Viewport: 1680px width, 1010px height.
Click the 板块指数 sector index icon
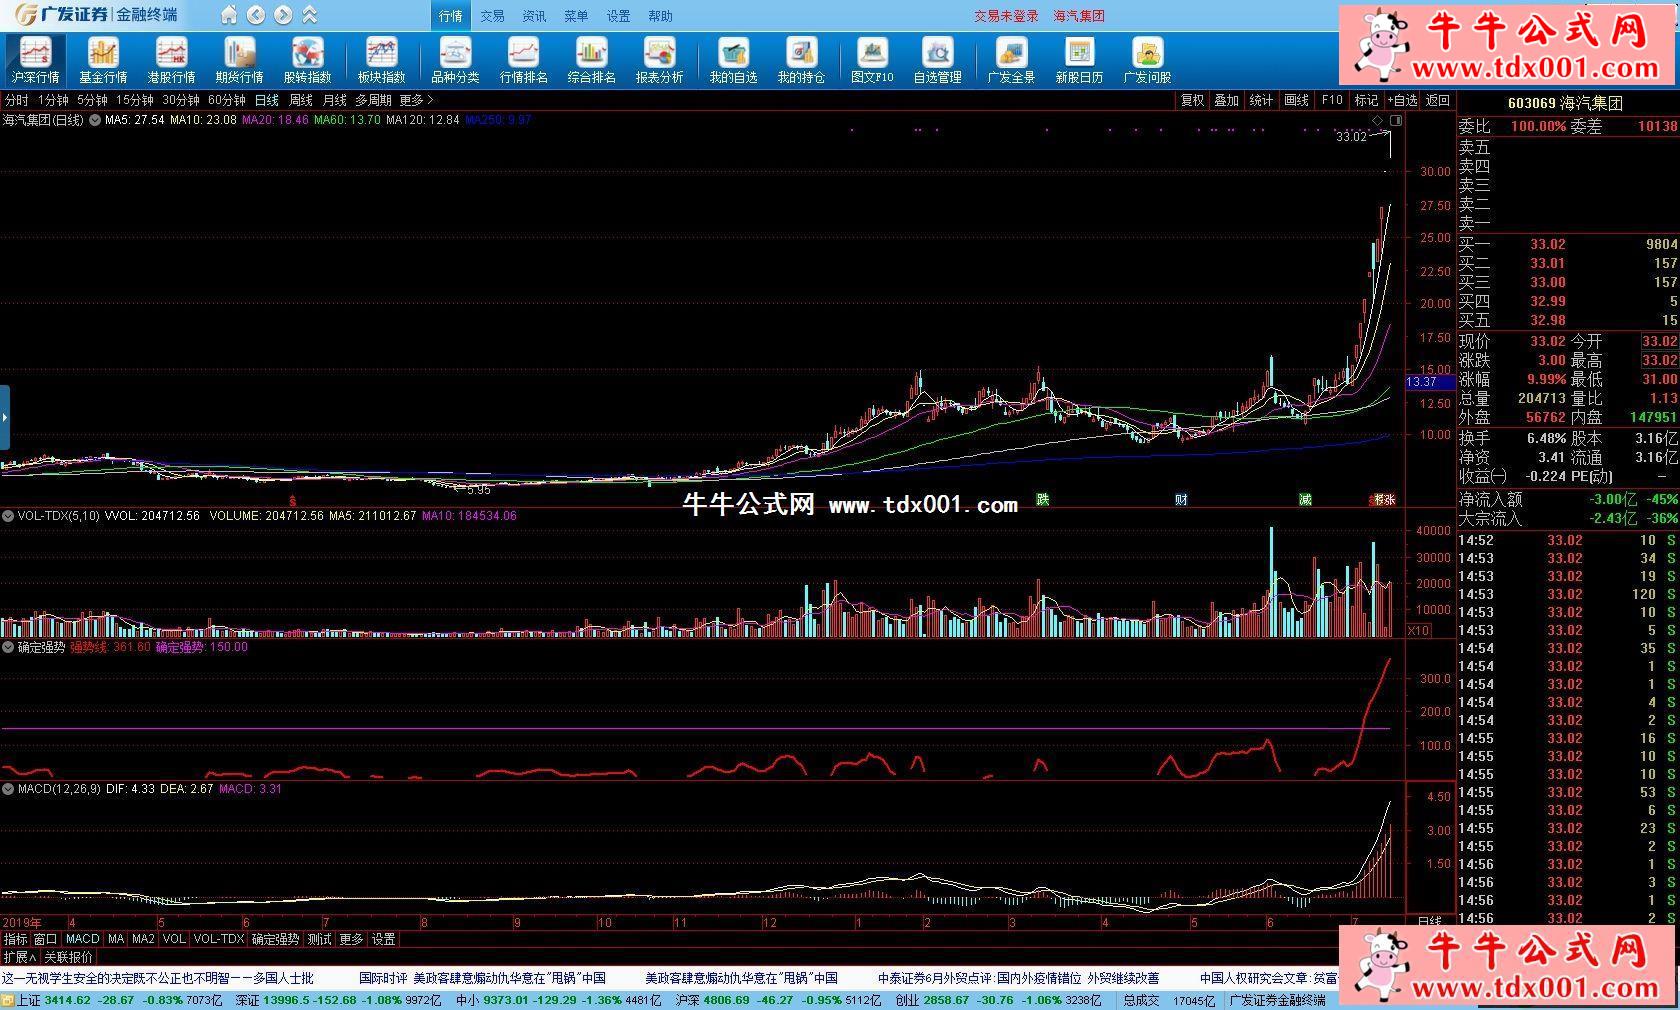(381, 59)
